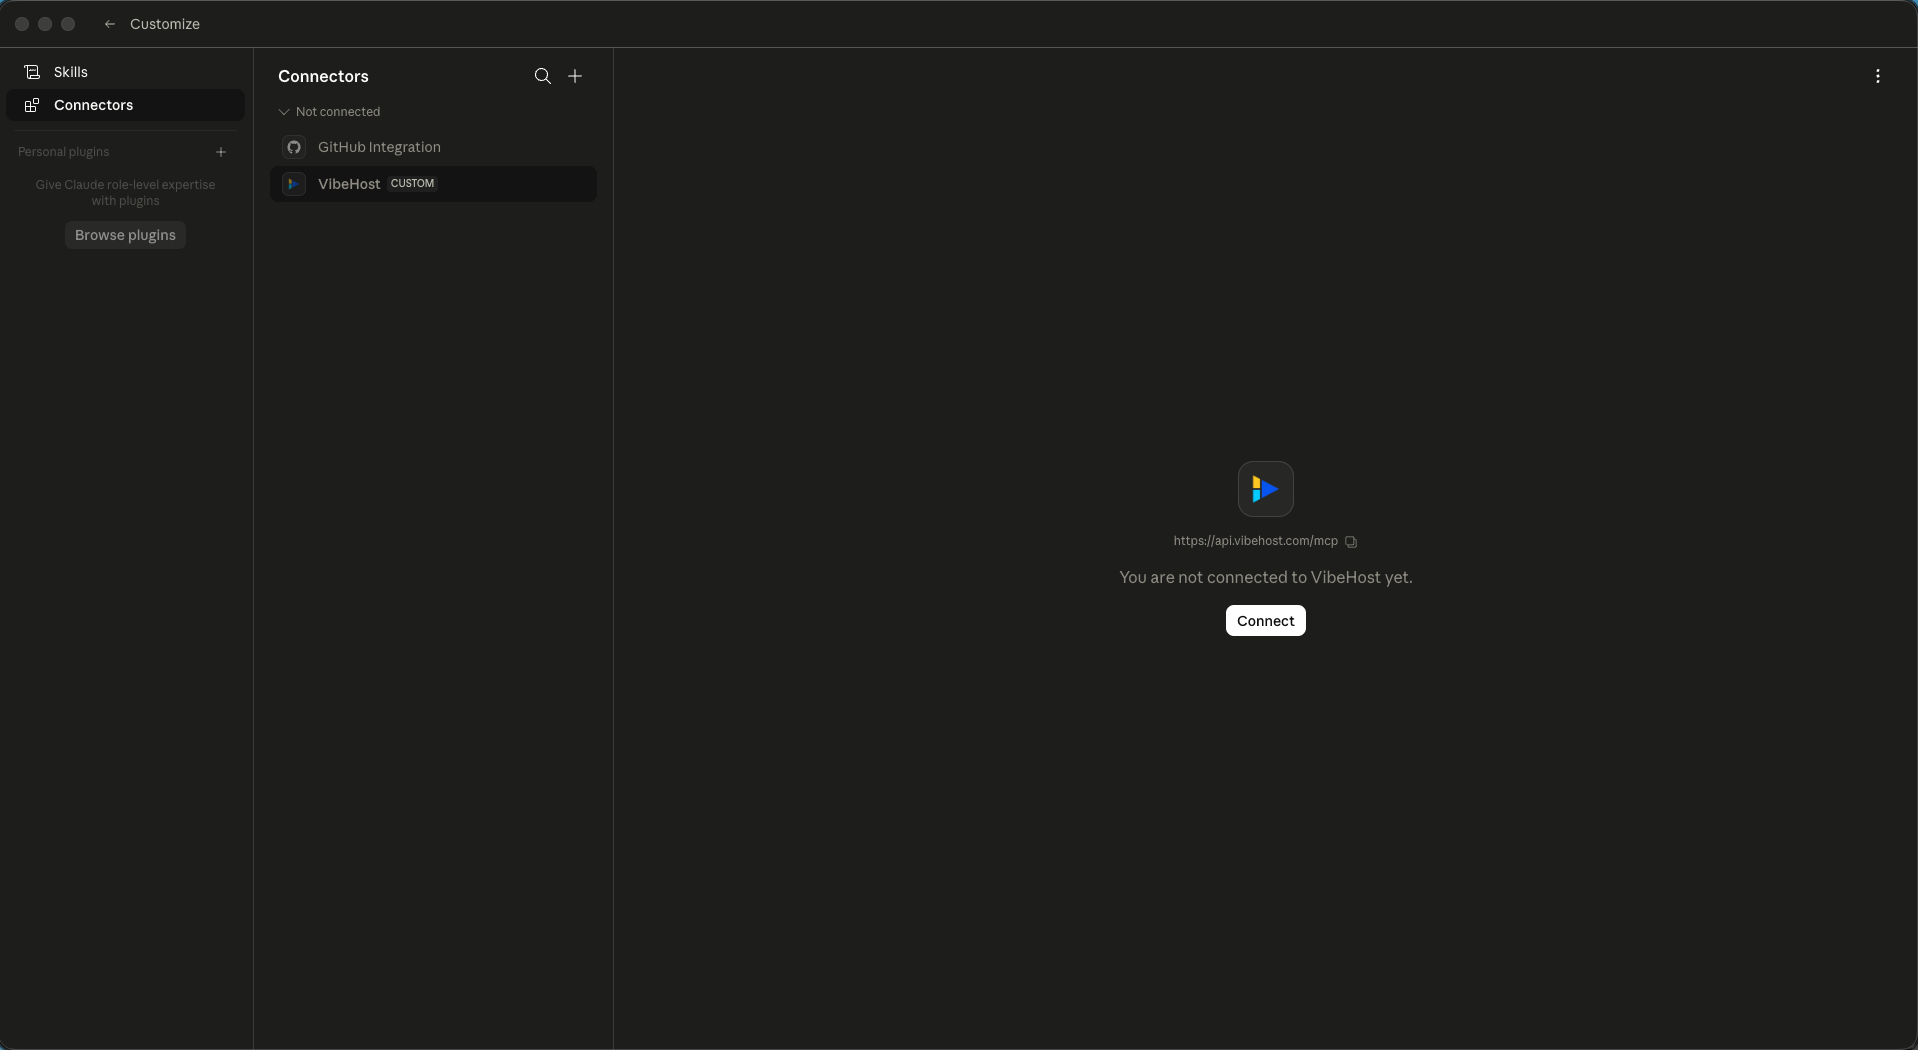This screenshot has width=1918, height=1050.
Task: Click the api.vibehost.com/mcp URL text
Action: point(1255,541)
